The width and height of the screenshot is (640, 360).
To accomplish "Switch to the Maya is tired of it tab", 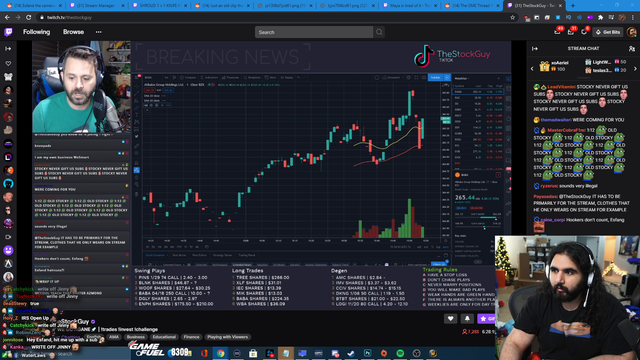I will point(409,6).
